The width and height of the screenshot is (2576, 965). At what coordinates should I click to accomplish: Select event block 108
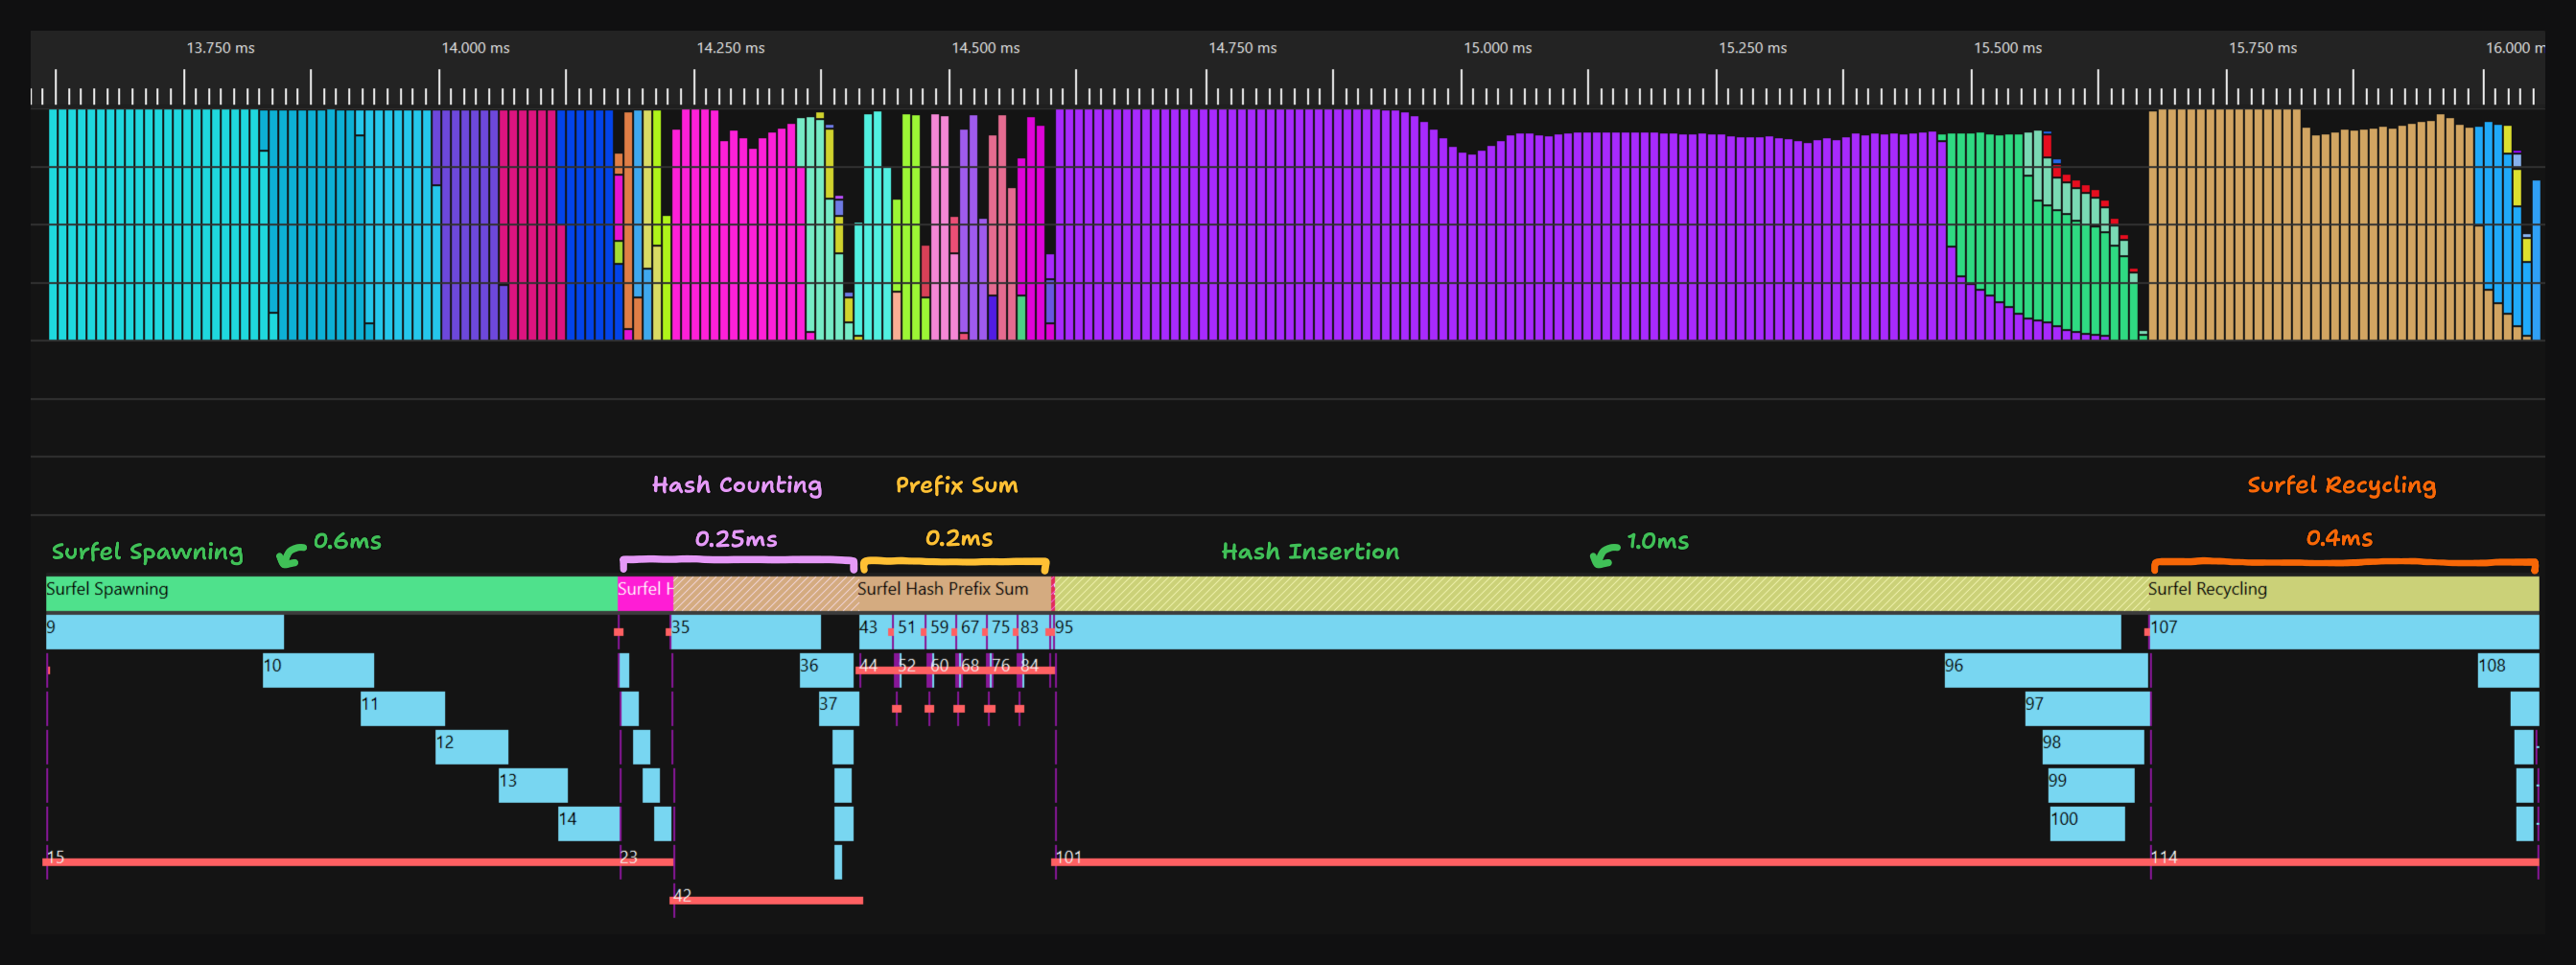(2507, 670)
